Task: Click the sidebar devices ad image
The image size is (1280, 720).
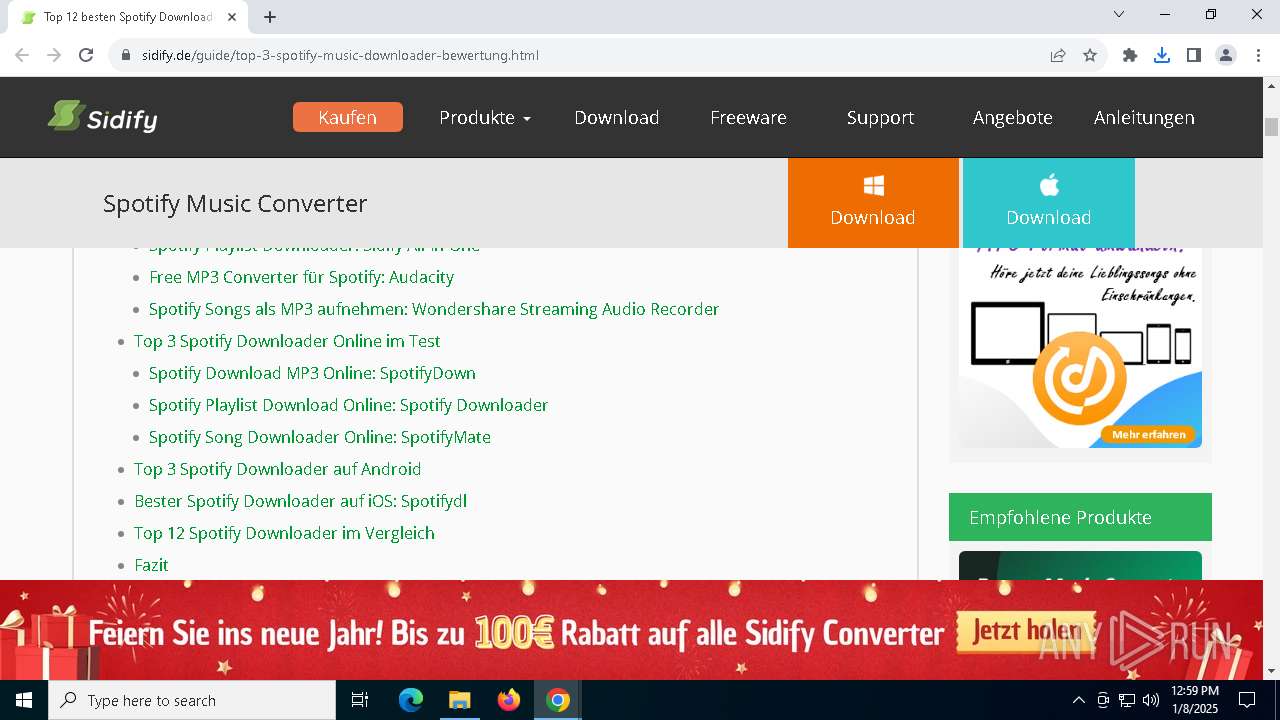Action: [1080, 347]
